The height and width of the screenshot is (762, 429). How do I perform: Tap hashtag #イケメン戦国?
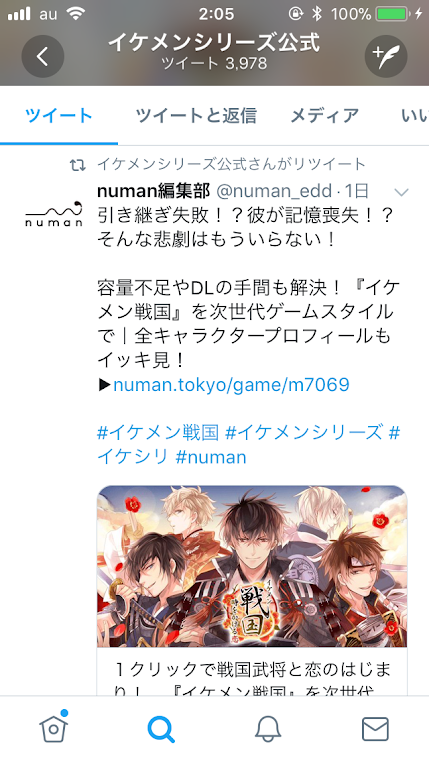pos(158,432)
